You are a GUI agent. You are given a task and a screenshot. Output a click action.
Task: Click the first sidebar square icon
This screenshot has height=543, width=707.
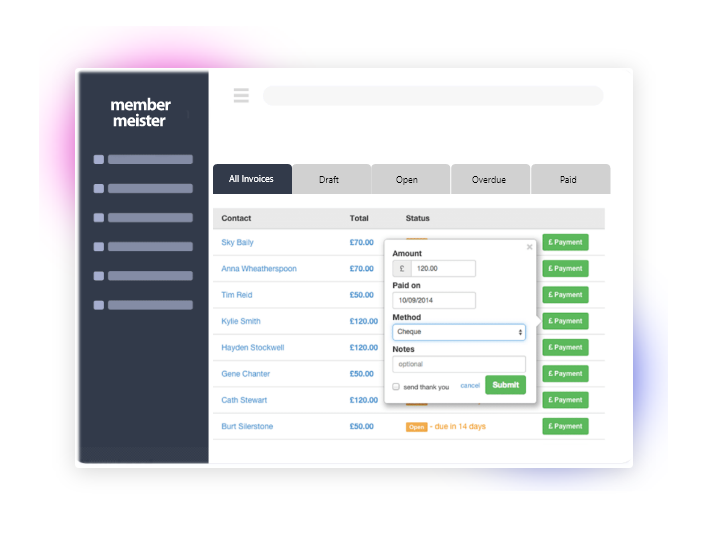click(x=98, y=159)
